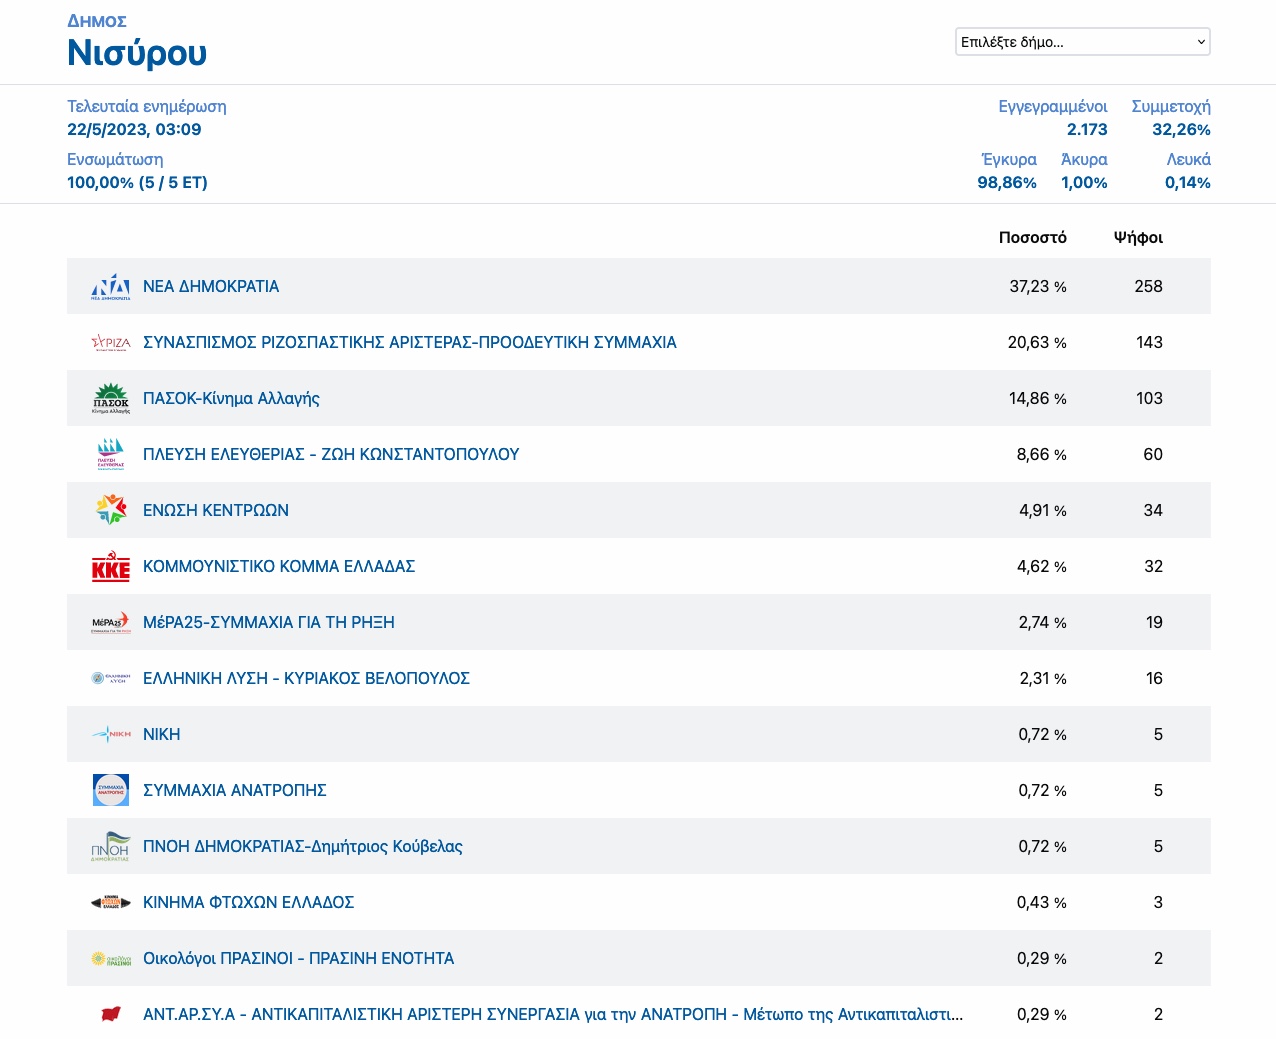
Task: Click the Άκυρα label
Action: [x=1084, y=159]
